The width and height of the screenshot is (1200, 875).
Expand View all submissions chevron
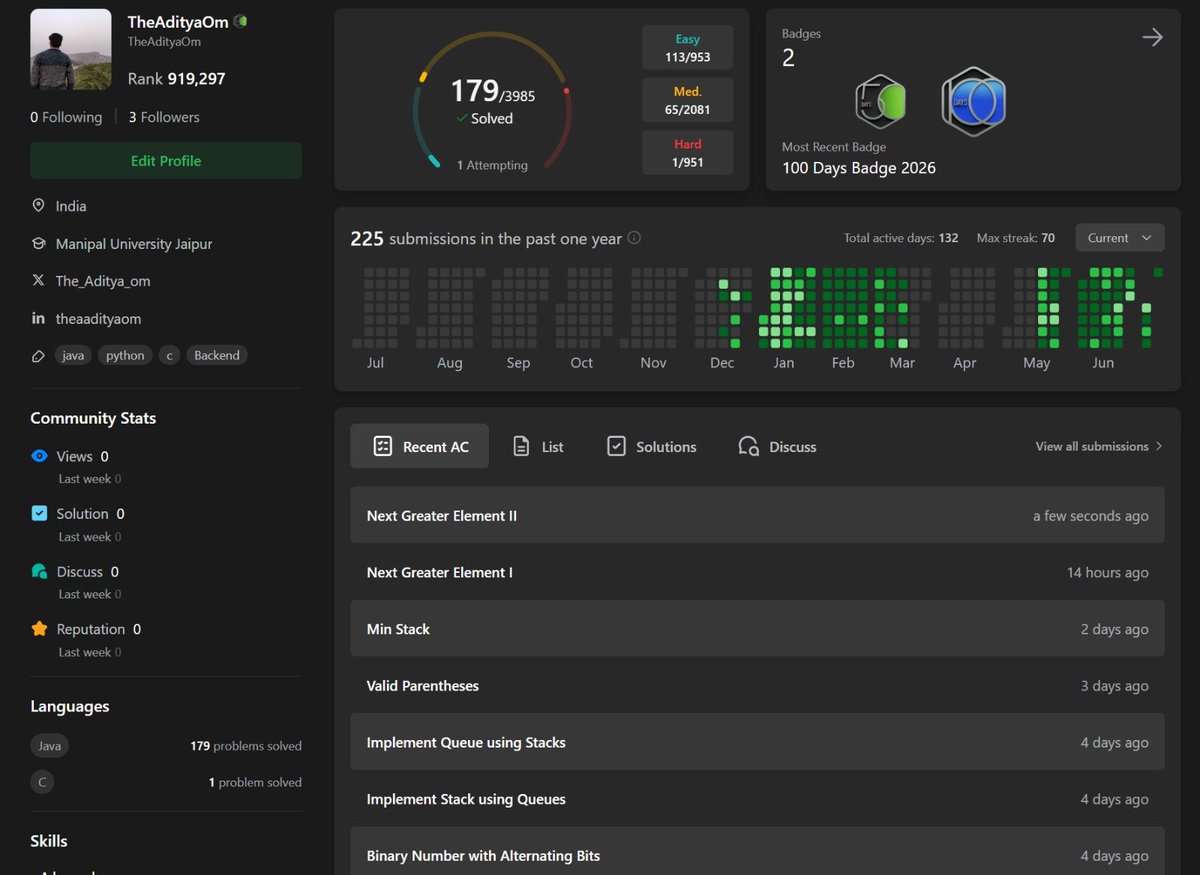(1159, 446)
